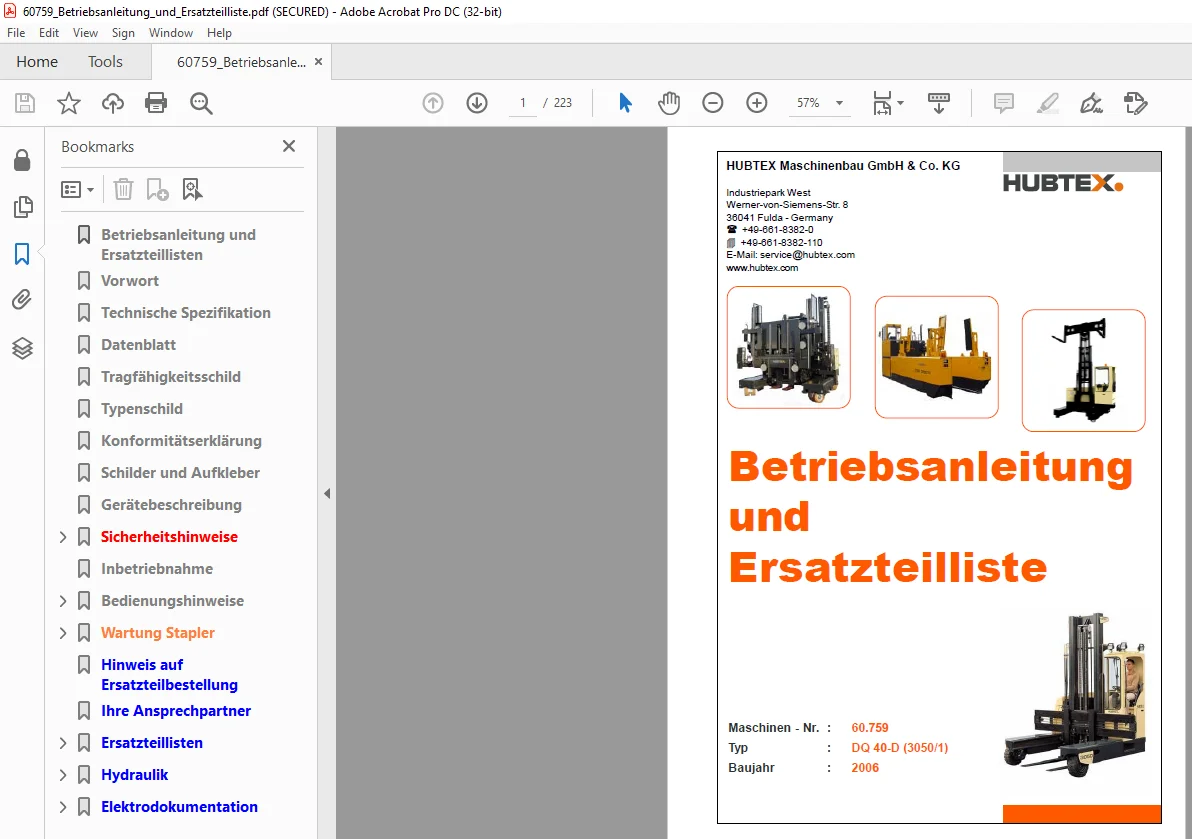Image resolution: width=1192 pixels, height=839 pixels.
Task: Click the page number input field
Action: click(x=523, y=103)
